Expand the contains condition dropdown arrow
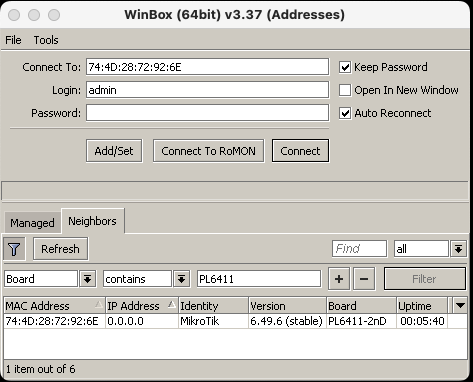Screen dimensions: 473x382 (181, 279)
